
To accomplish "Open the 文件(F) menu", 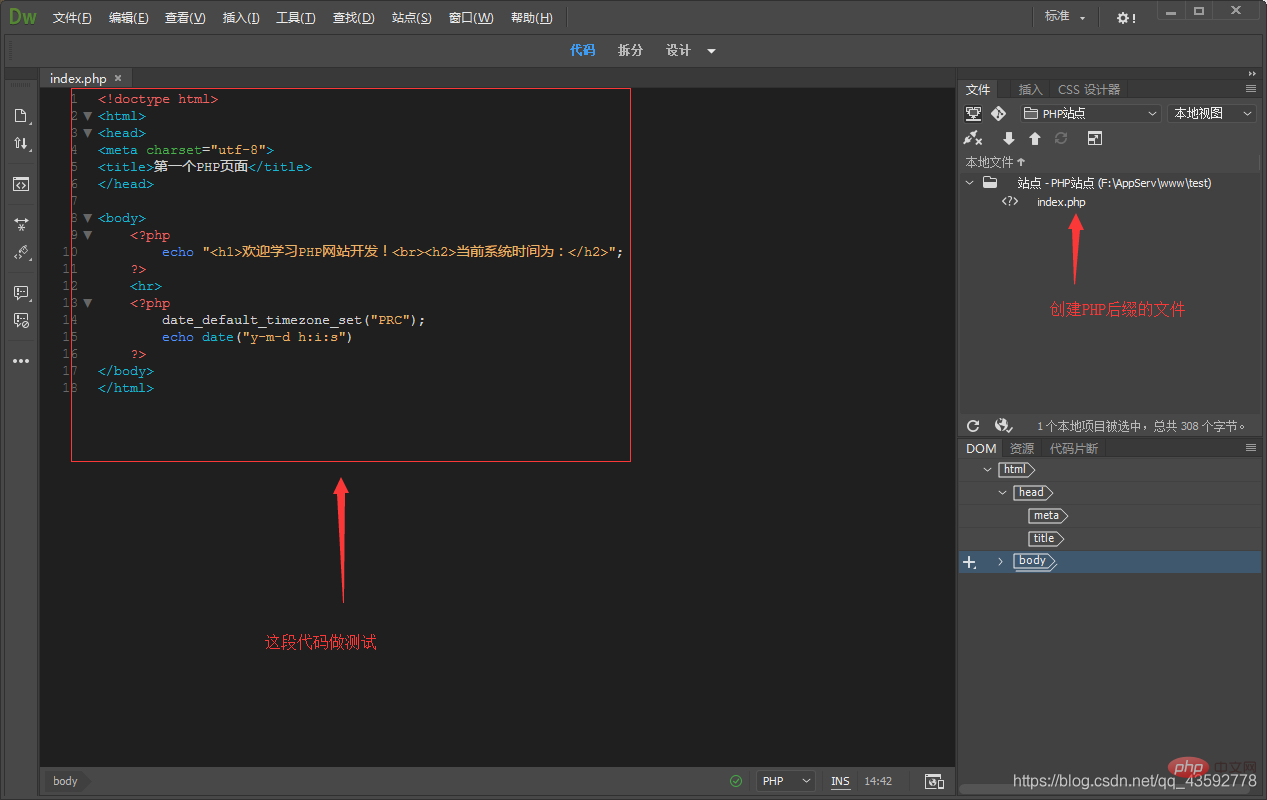I will point(72,18).
